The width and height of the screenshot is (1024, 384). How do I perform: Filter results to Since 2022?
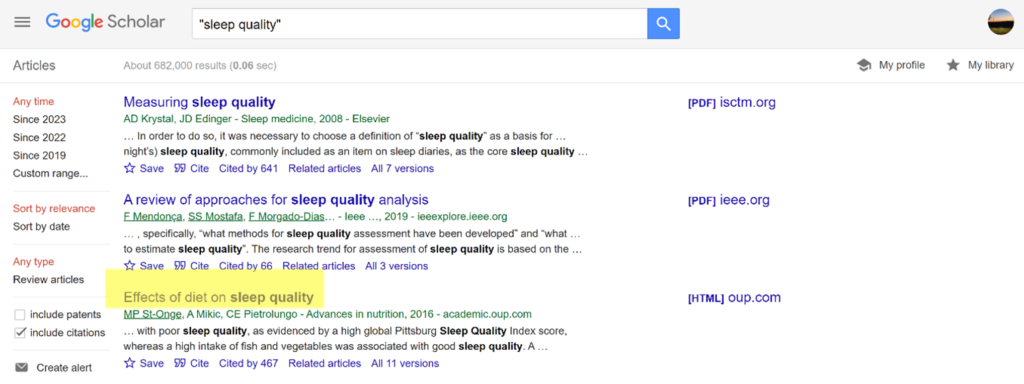pos(39,138)
